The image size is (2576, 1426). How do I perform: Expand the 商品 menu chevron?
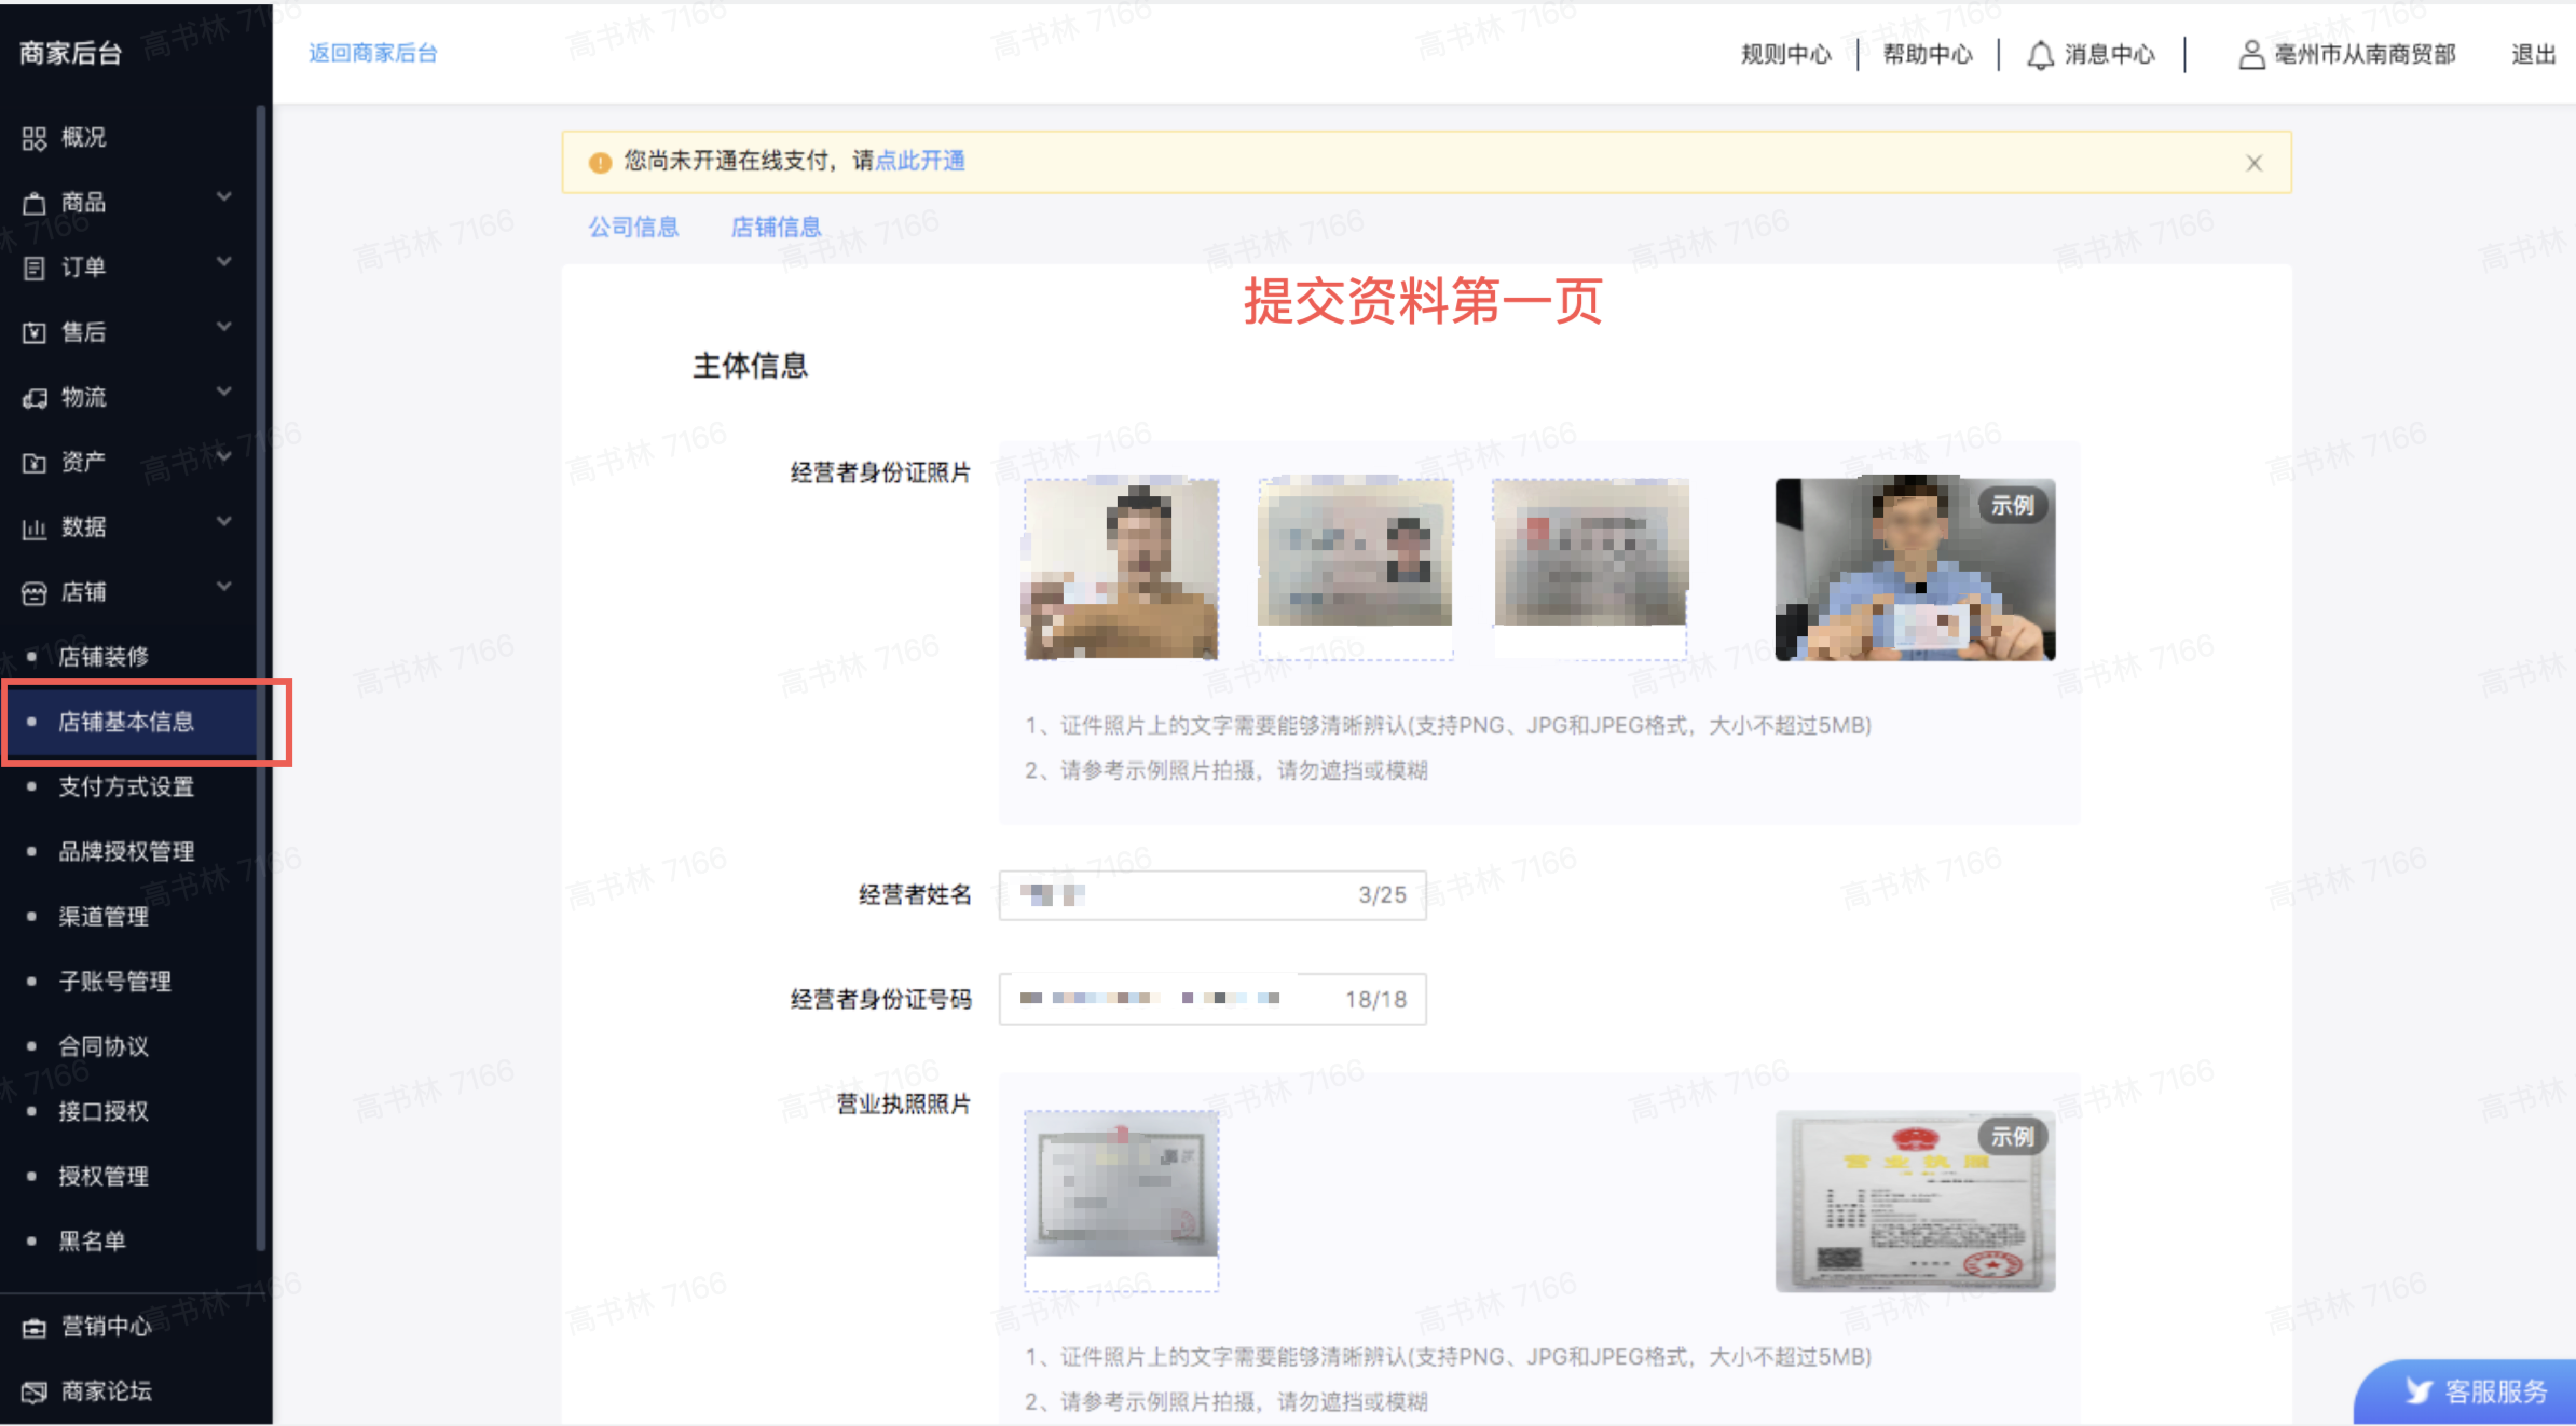pyautogui.click(x=224, y=197)
